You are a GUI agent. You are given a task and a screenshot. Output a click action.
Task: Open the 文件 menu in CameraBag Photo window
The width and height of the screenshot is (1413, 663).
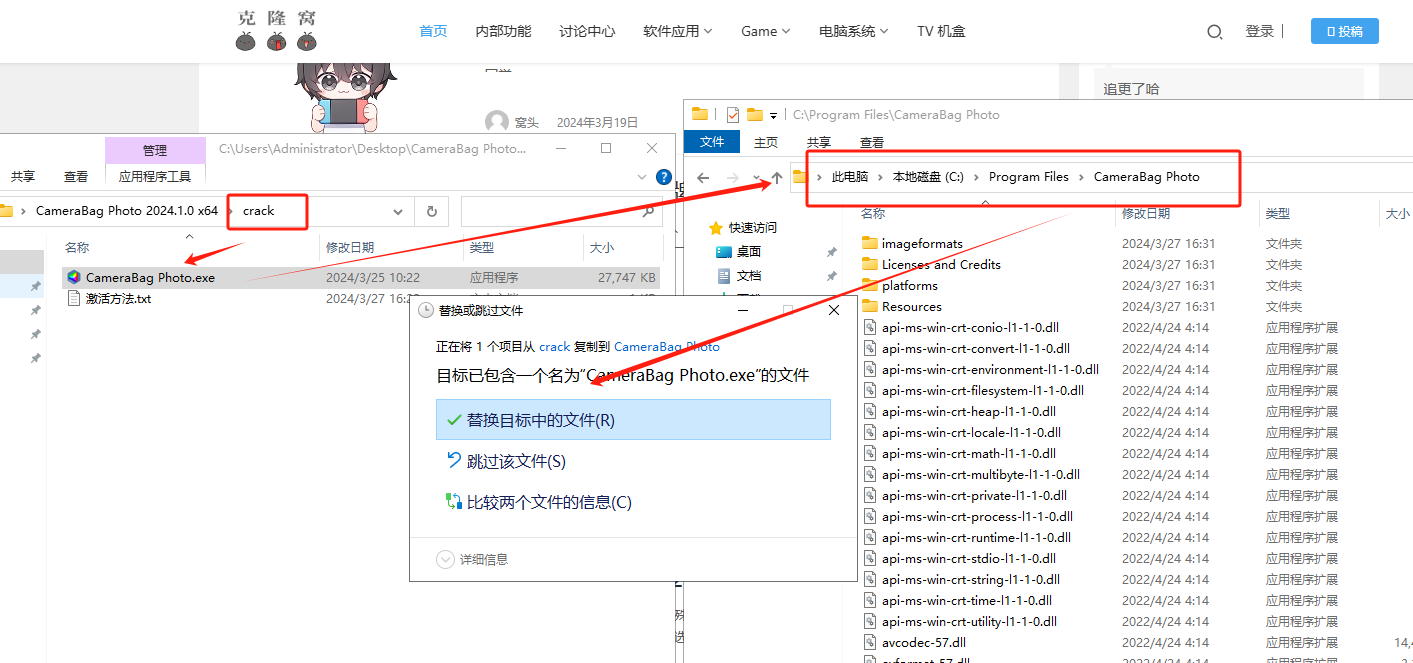[x=712, y=142]
